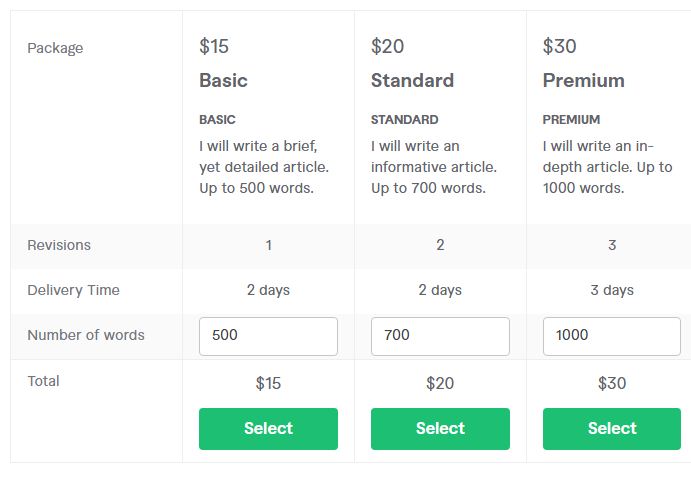
Task: Click the Standard package heading
Action: (x=412, y=81)
